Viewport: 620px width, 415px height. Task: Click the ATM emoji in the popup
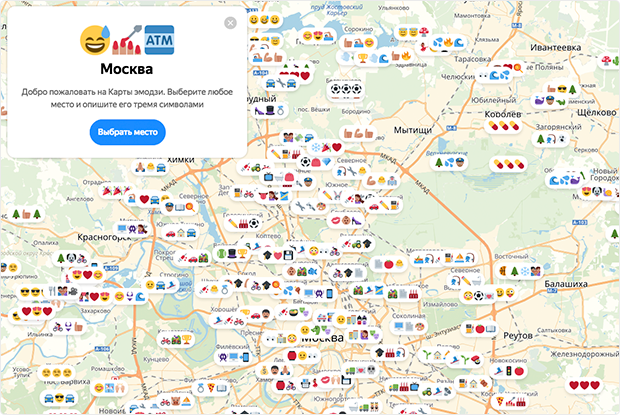coord(159,40)
